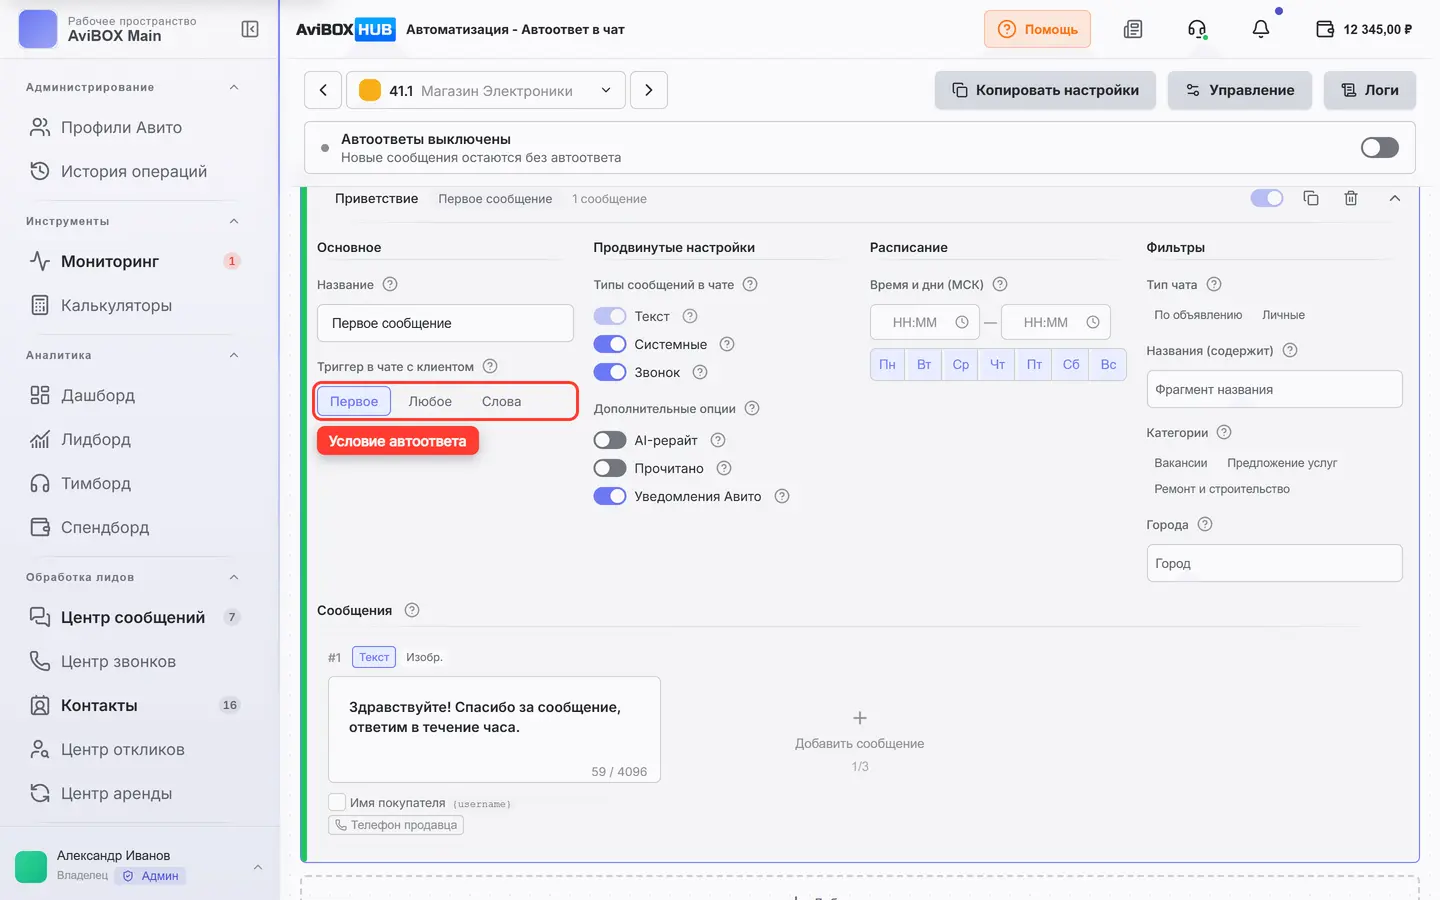The width and height of the screenshot is (1440, 900).
Task: Toggle Системные message type
Action: tap(610, 344)
